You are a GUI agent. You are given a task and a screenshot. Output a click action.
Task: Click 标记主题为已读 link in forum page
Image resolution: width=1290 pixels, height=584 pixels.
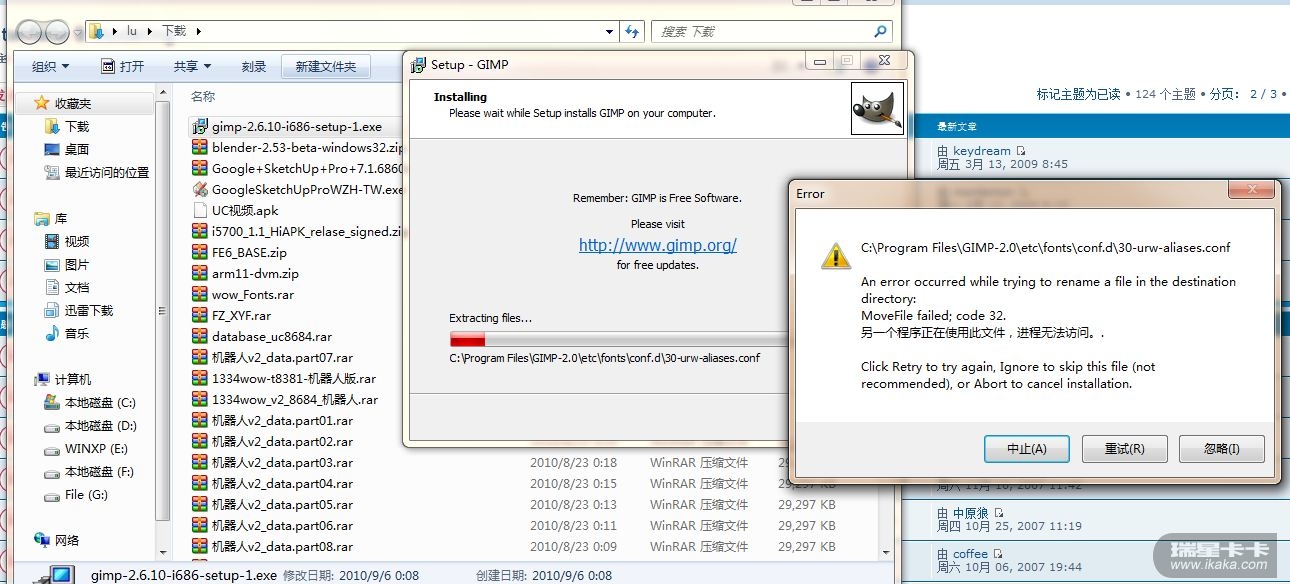[x=1078, y=94]
